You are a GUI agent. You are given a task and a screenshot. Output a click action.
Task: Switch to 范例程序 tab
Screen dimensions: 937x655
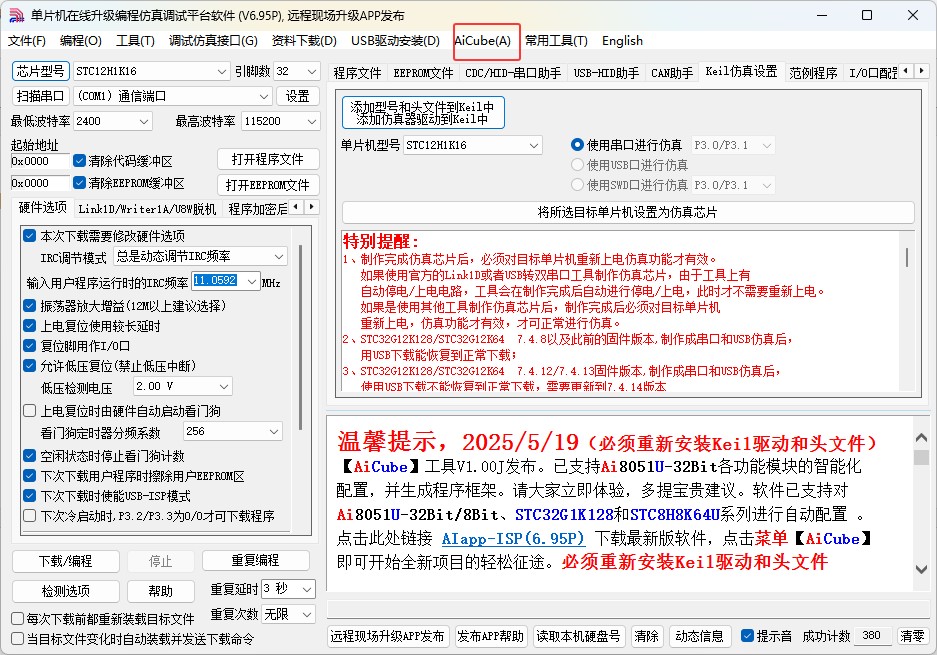[813, 73]
